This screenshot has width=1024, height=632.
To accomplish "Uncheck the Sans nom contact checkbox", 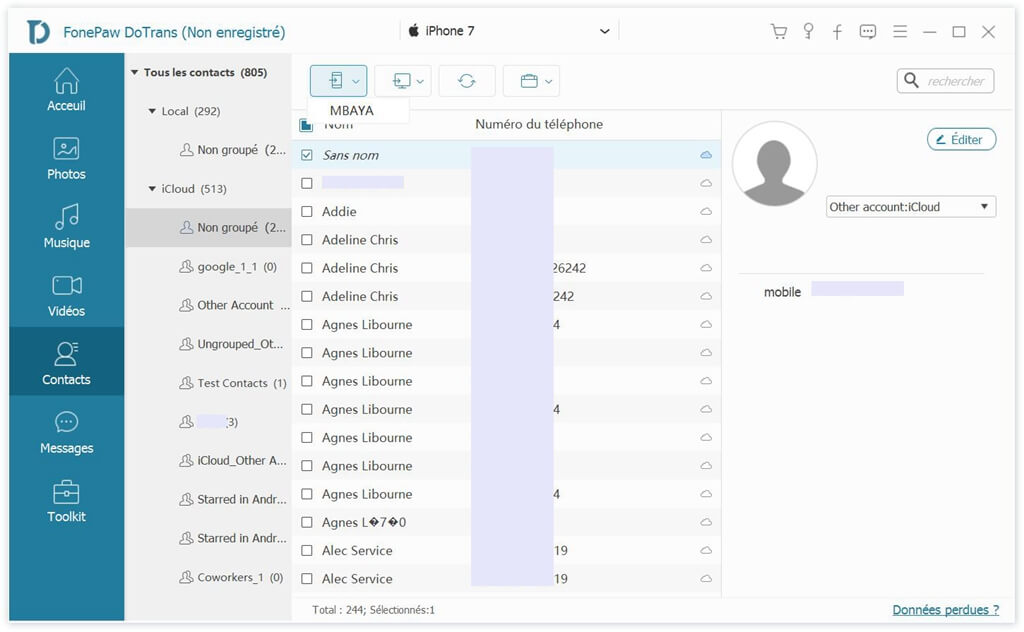I will tap(306, 155).
